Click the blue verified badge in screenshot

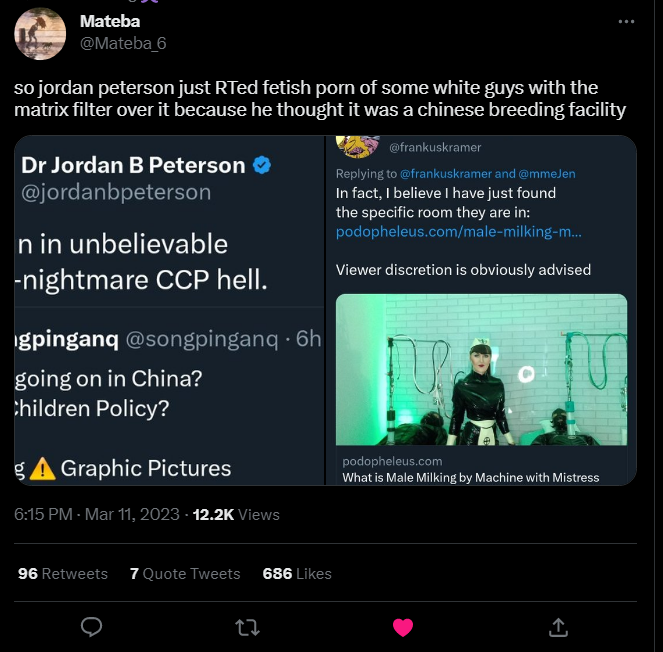coord(261,165)
